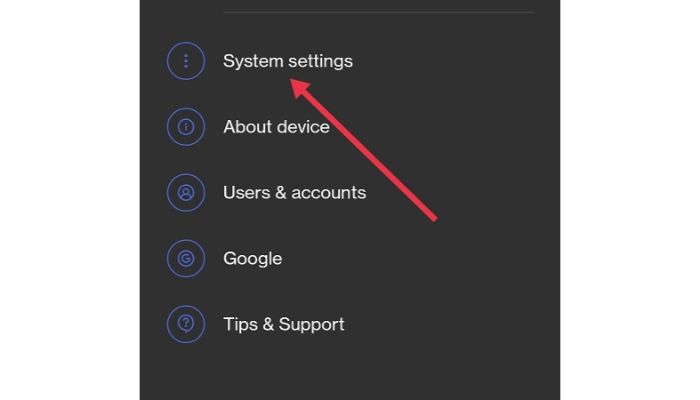Click the word 'settings' under the divider
700x400 pixels.
point(317,62)
